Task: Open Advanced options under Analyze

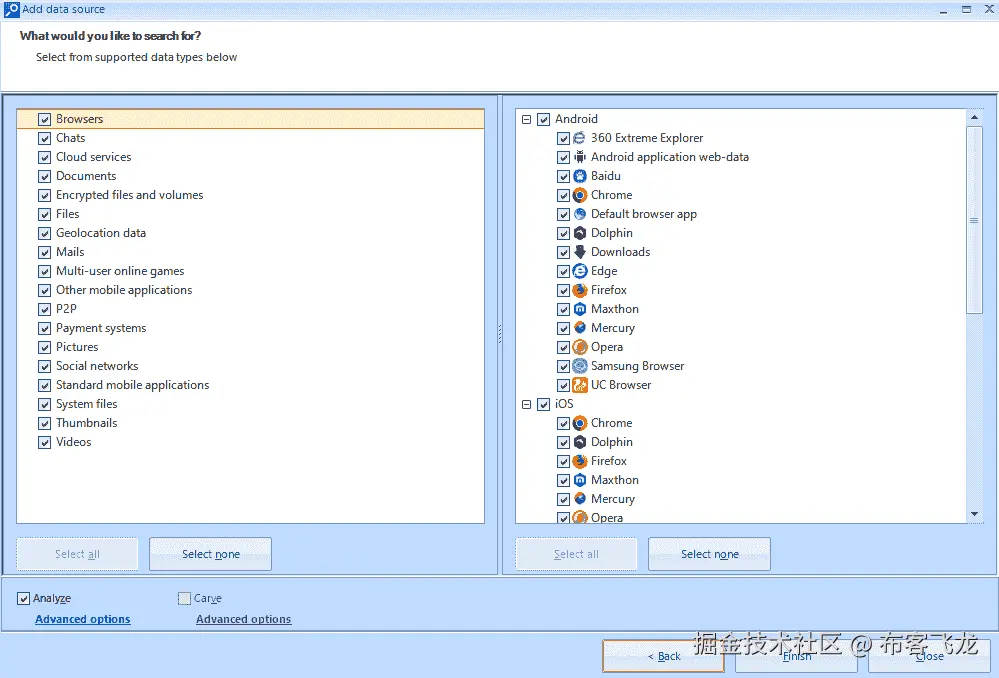Action: click(x=83, y=619)
